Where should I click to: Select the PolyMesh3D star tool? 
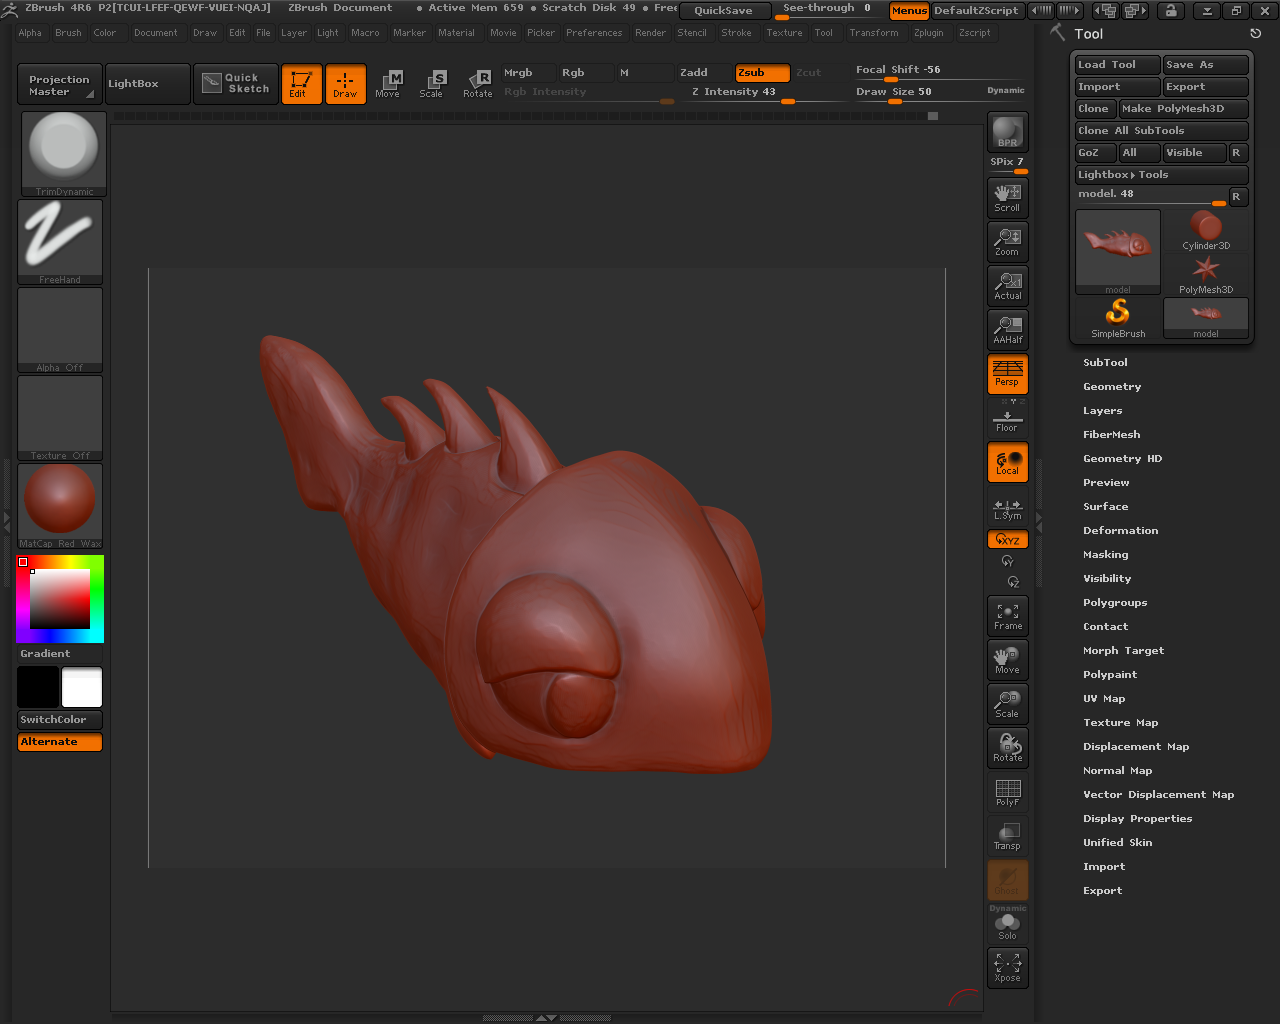pyautogui.click(x=1206, y=275)
